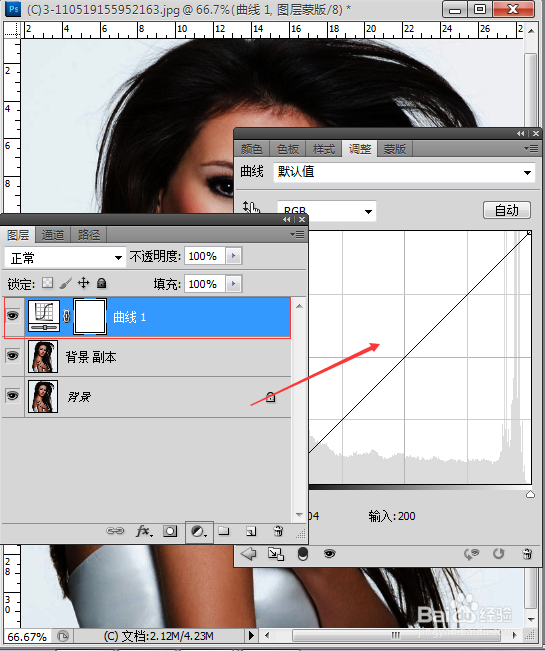
Task: Click the layer style fx icon
Action: click(x=144, y=531)
